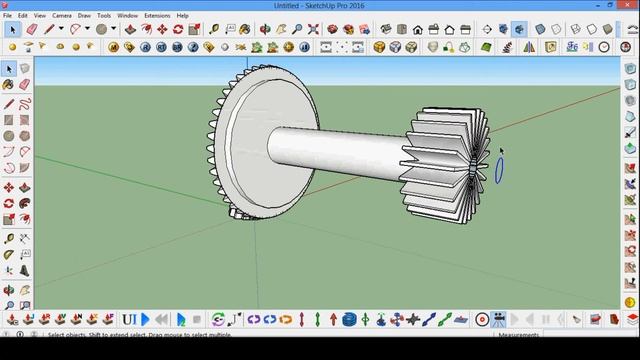
Task: Select the arrow Select tool in top toolbar
Action: pos(13,29)
